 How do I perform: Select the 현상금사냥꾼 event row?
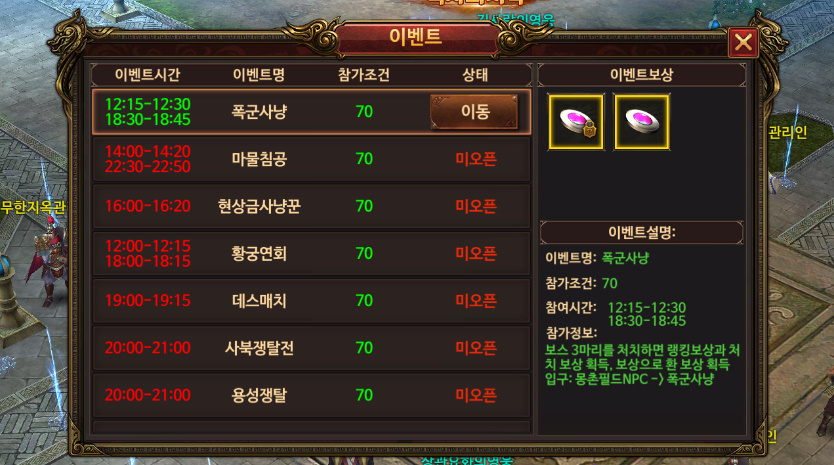[x=311, y=206]
